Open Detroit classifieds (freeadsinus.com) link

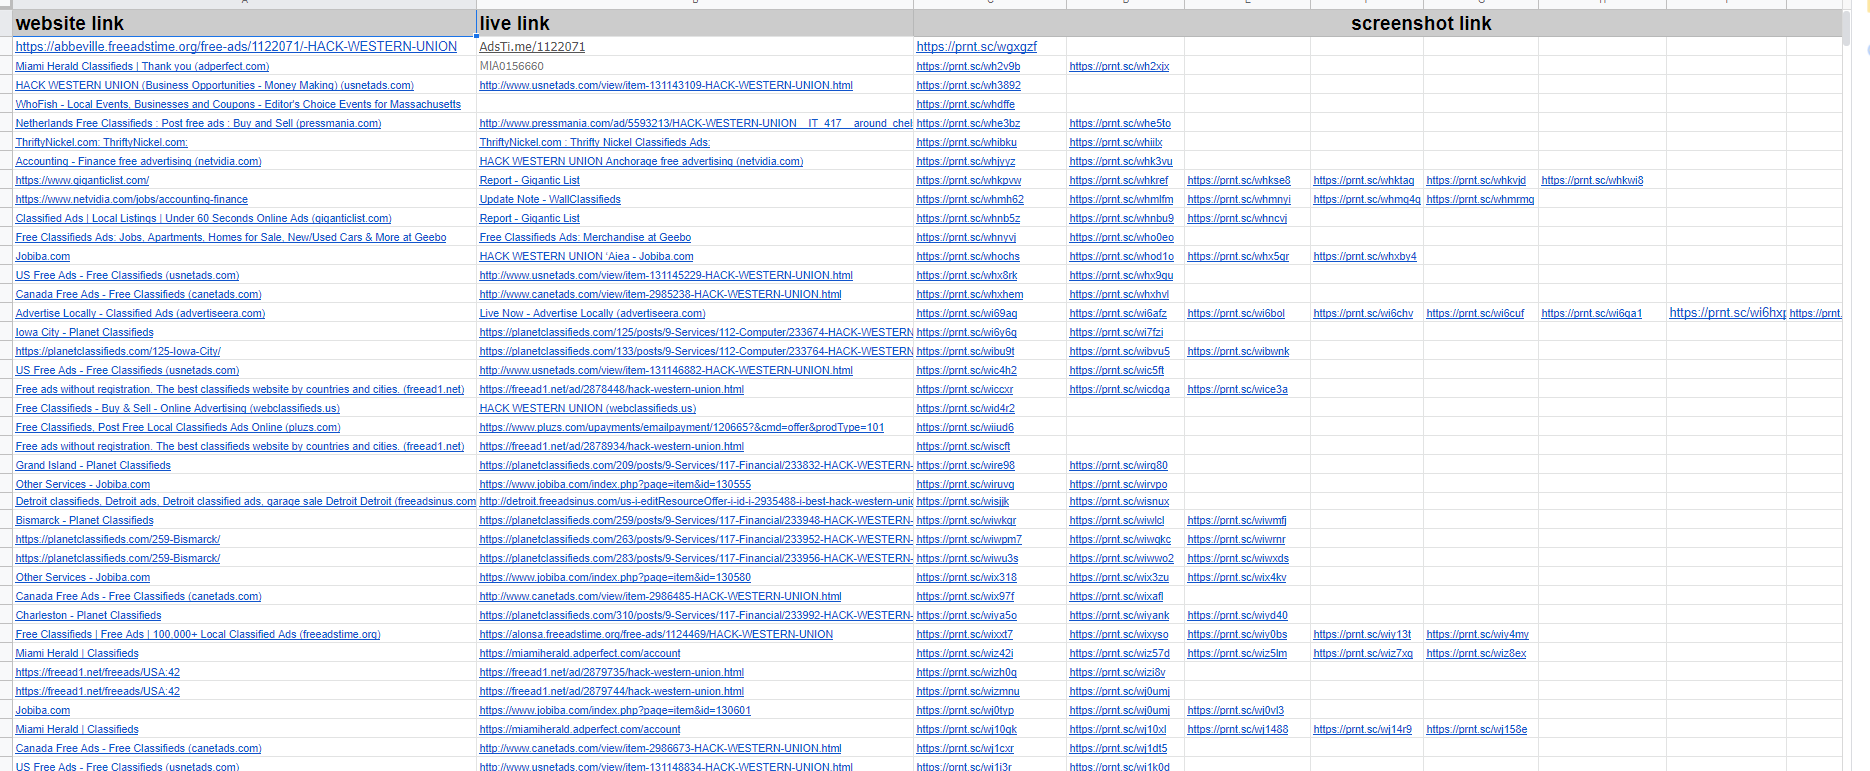pyautogui.click(x=246, y=502)
